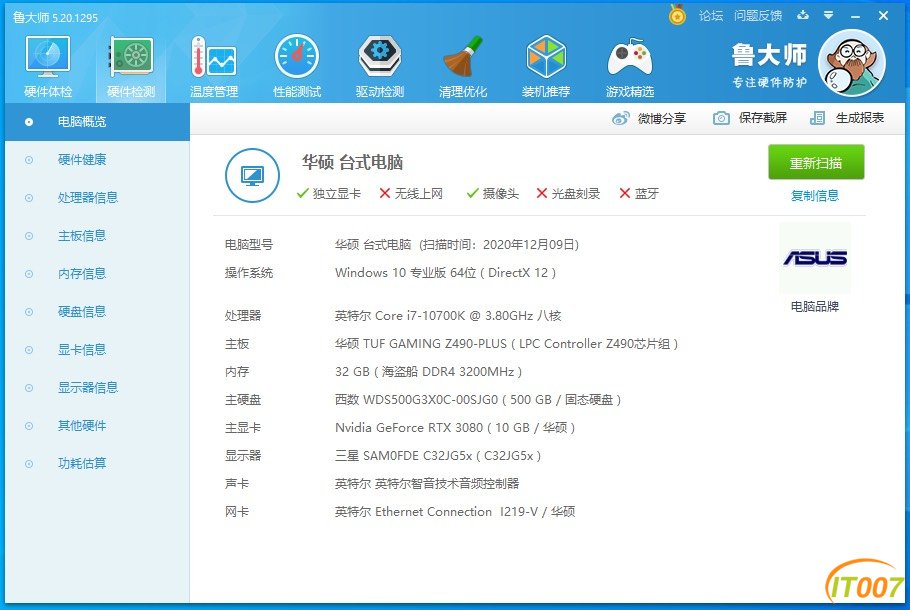910x610 pixels.
Task: Click 生成报表 text button
Action: pos(860,118)
